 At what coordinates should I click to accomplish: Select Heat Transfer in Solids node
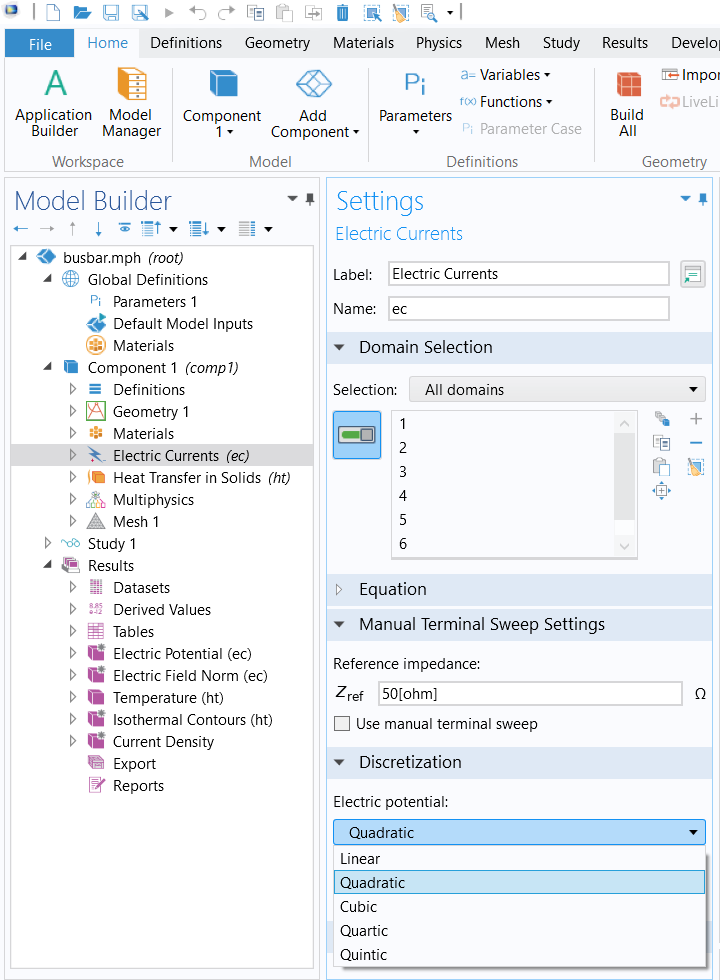pos(200,478)
